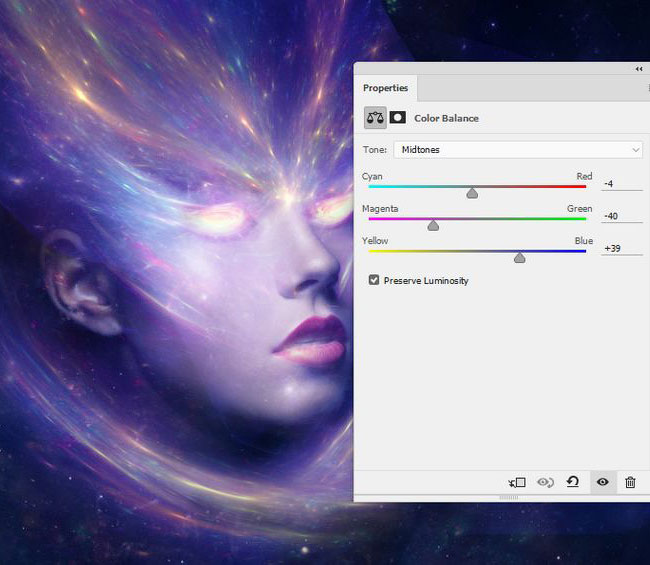Click the panel bottom resize grip

[x=509, y=497]
